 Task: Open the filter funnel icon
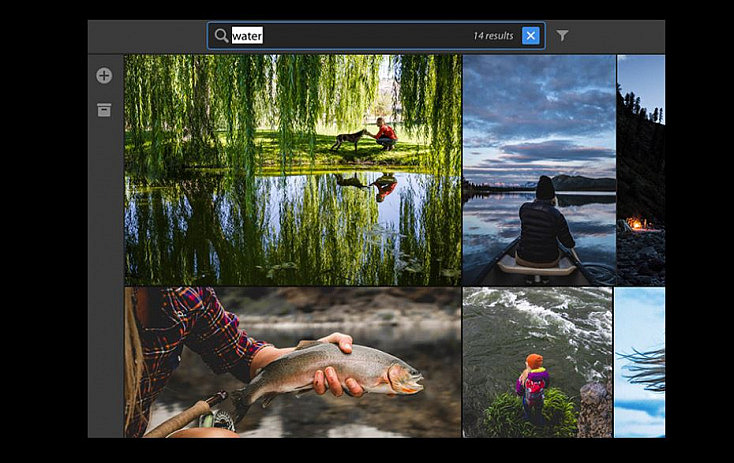point(562,36)
